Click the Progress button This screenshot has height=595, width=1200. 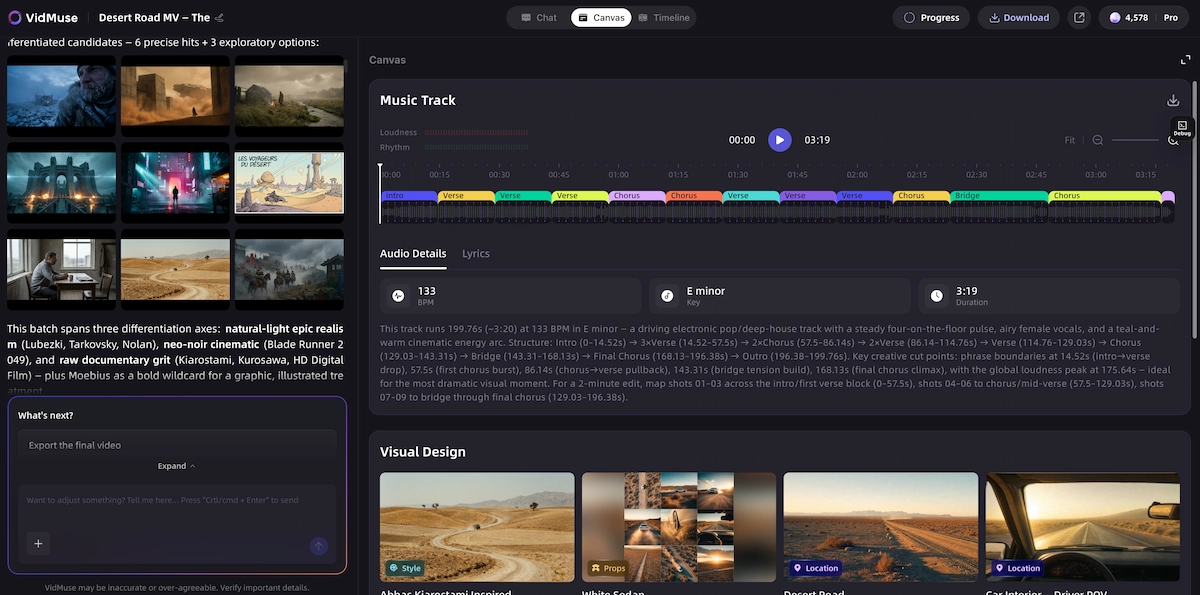(931, 17)
